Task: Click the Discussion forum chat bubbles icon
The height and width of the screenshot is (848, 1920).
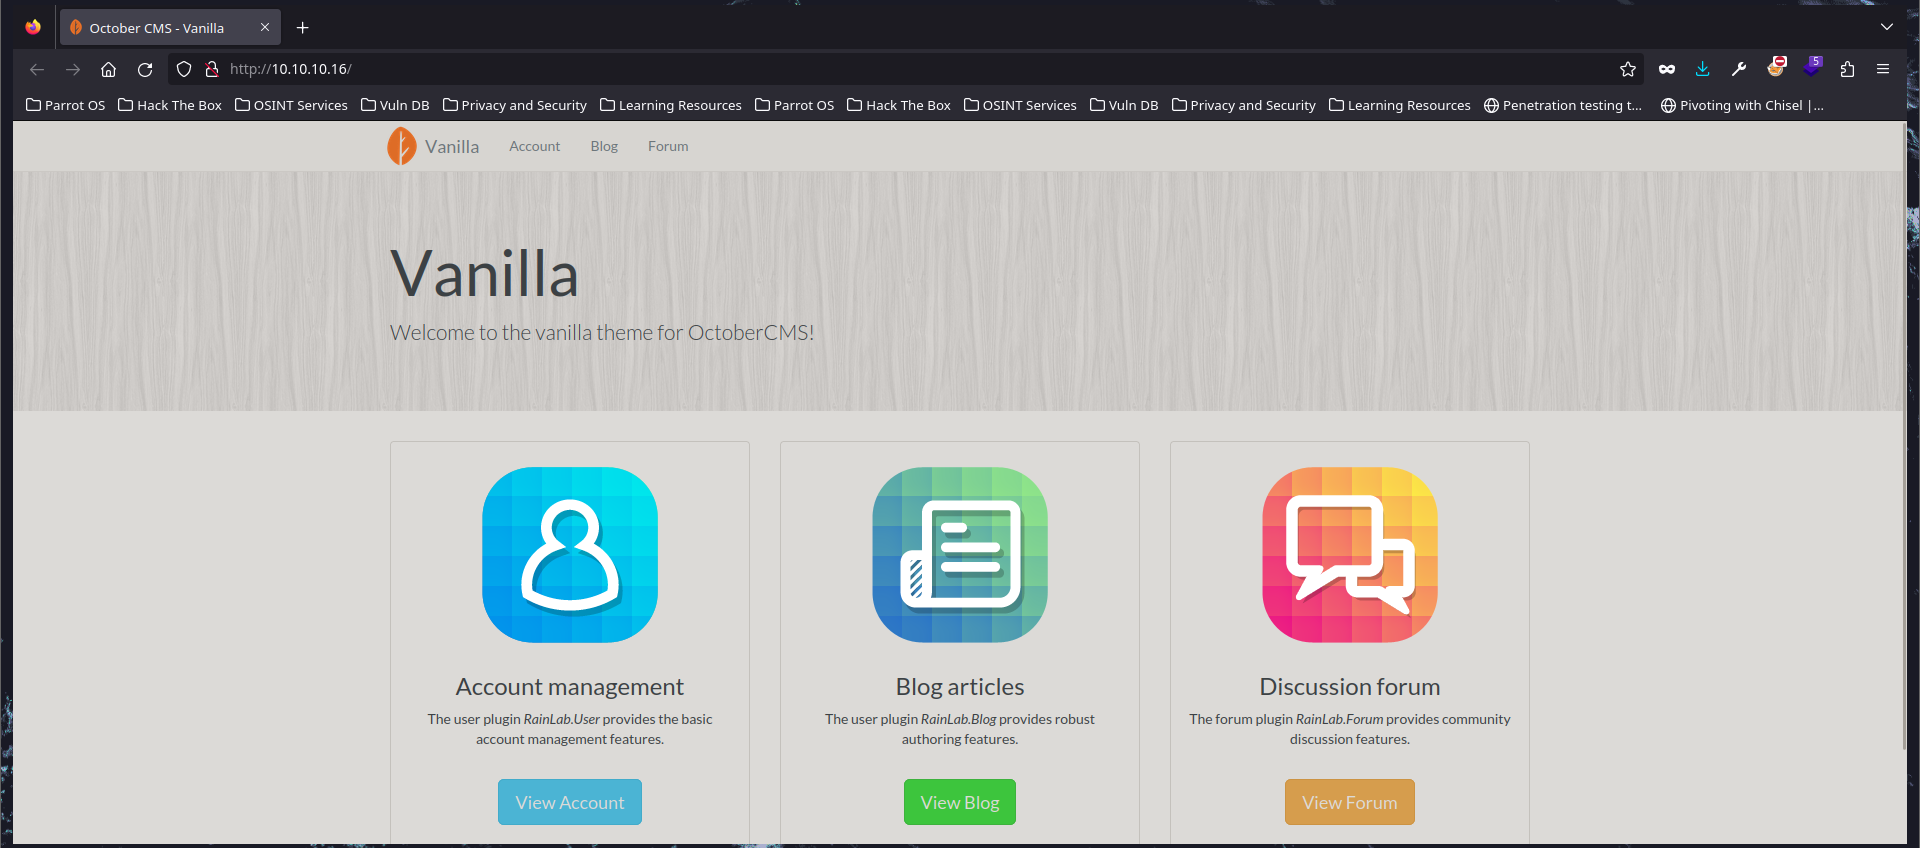Action: coord(1350,555)
